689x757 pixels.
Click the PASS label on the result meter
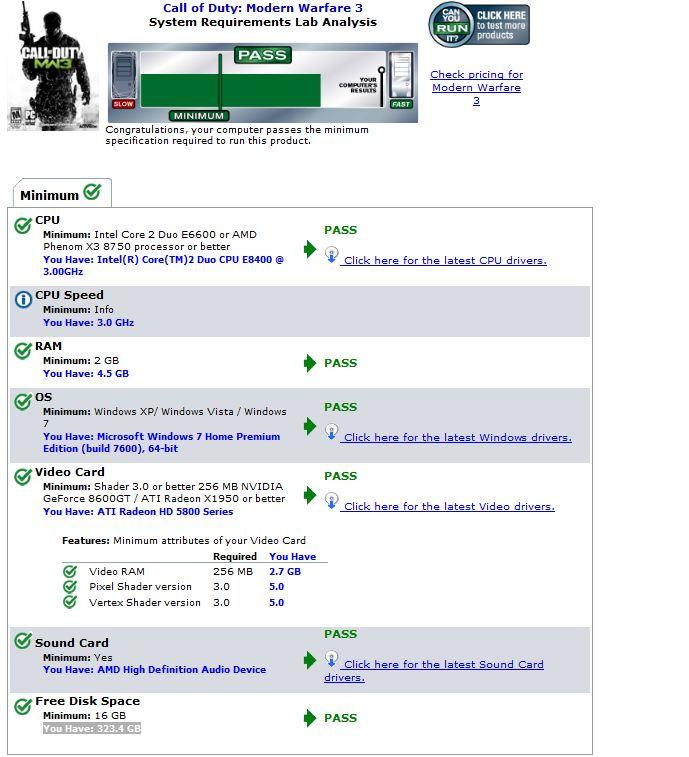[x=263, y=55]
